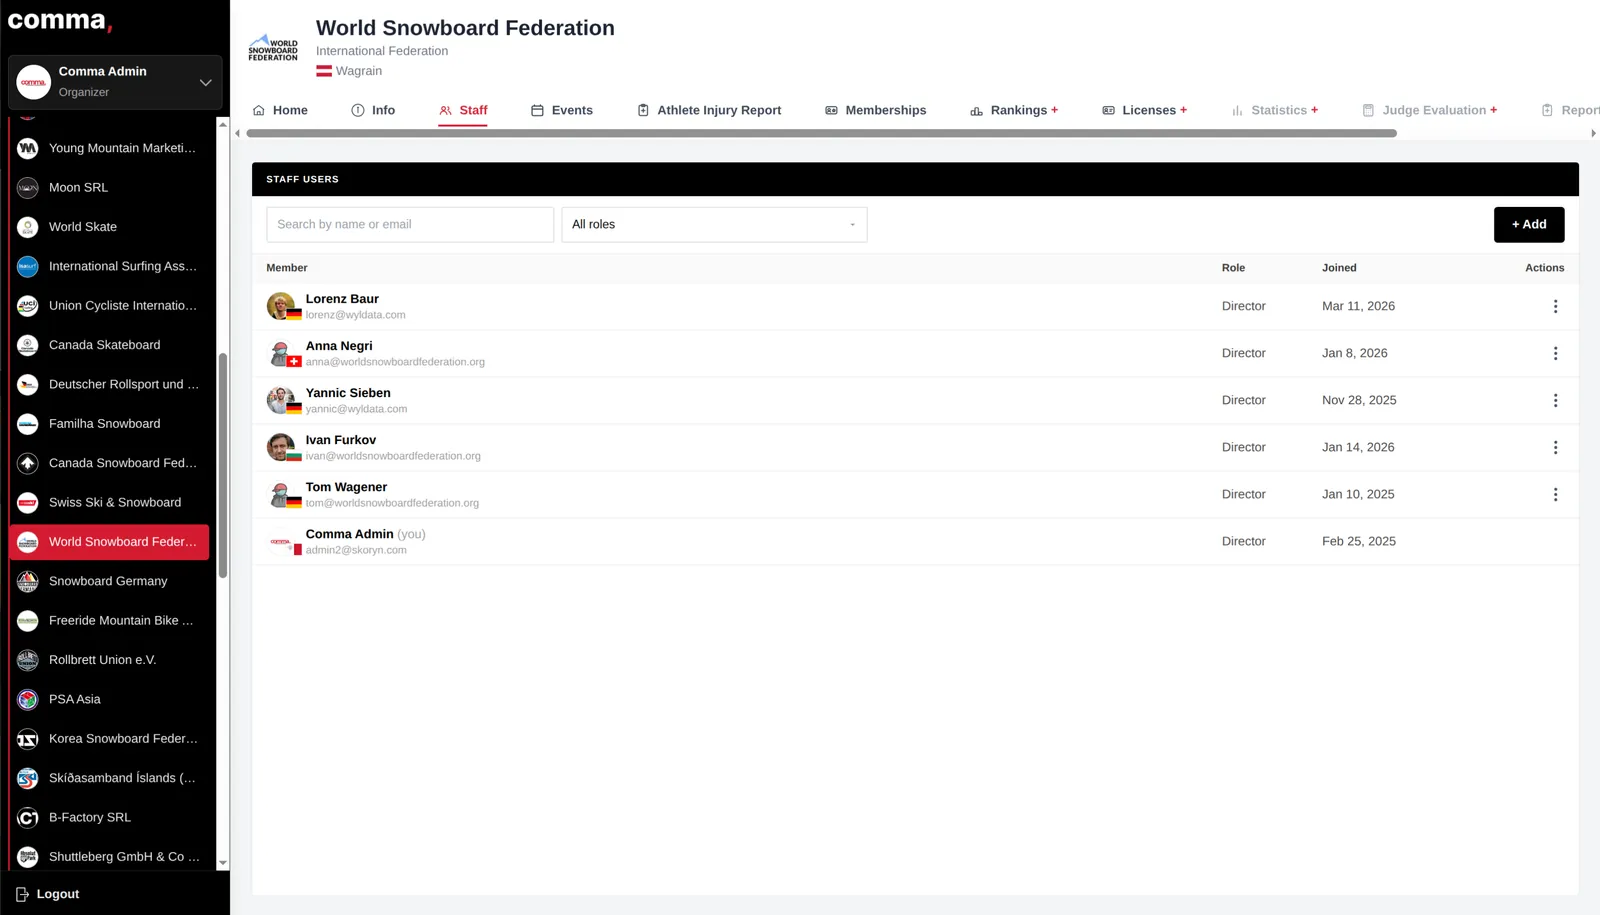Viewport: 1600px width, 915px height.
Task: Open the Statistics tab
Action: 1274,110
